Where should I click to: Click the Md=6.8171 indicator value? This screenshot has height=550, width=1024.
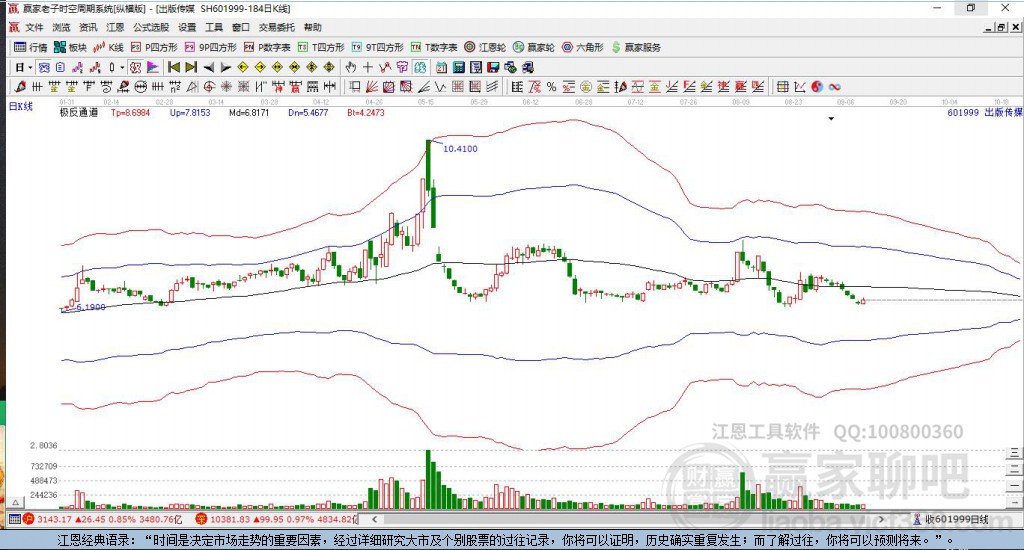[249, 112]
